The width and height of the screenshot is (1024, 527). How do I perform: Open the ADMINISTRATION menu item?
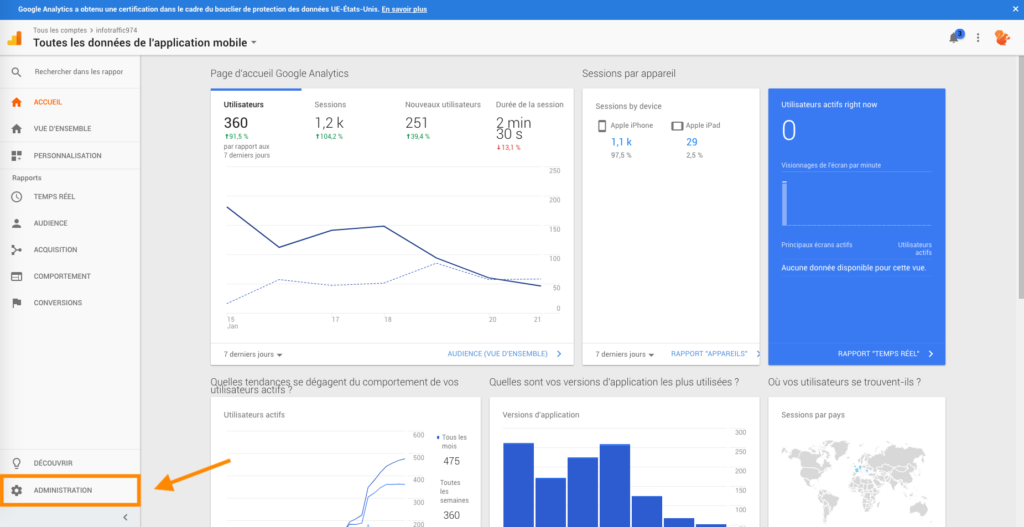63,490
